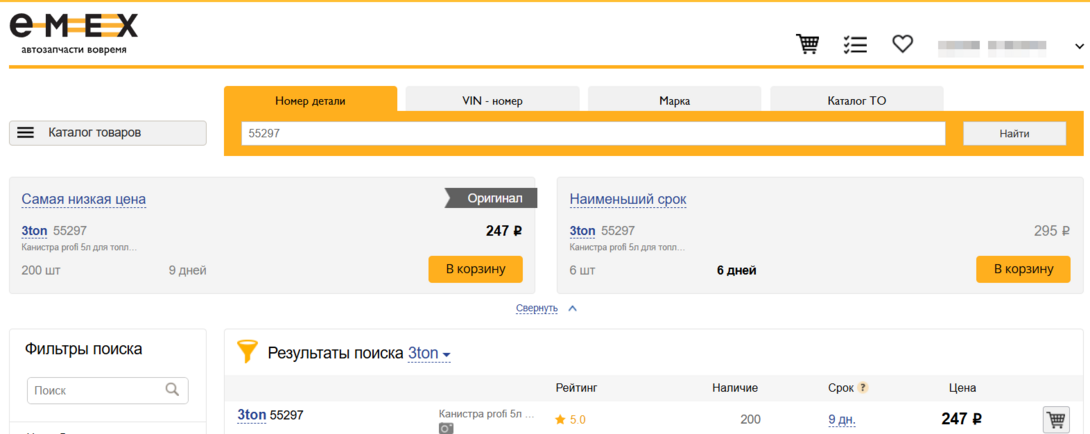Click the 6 шт quantity text

583,271
